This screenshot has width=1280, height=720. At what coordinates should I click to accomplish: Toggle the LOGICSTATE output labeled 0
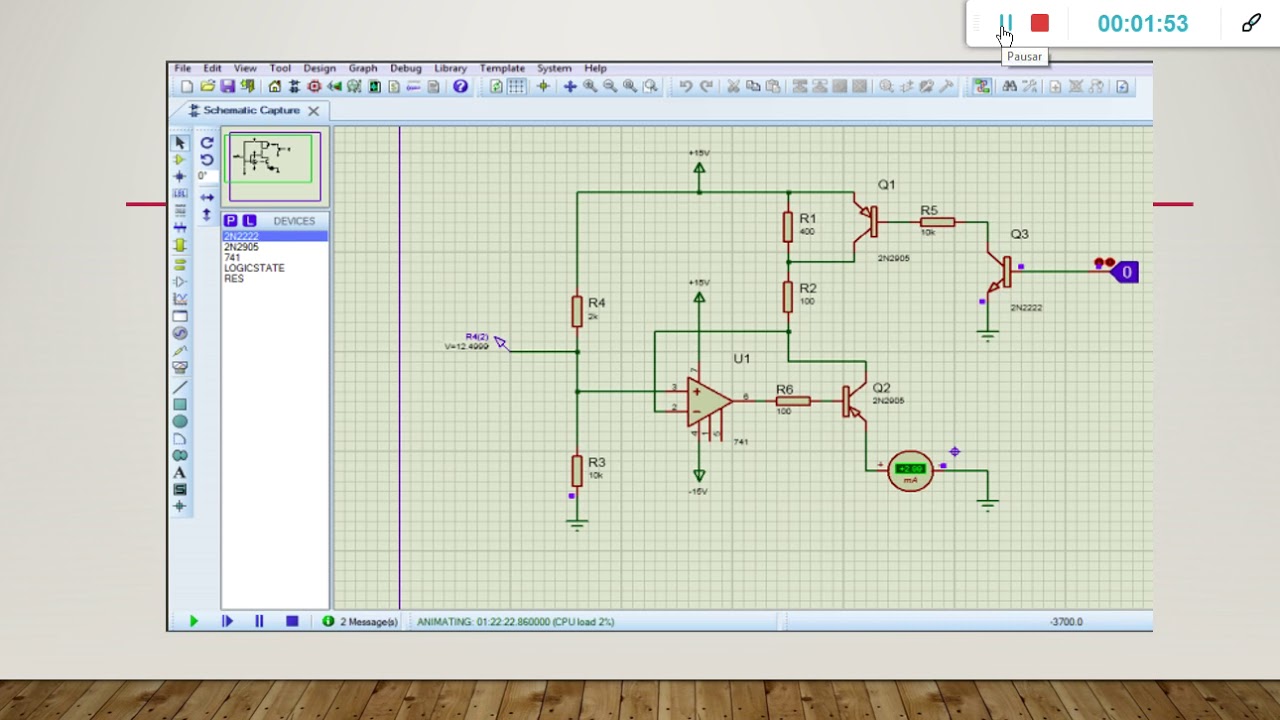pyautogui.click(x=1124, y=272)
